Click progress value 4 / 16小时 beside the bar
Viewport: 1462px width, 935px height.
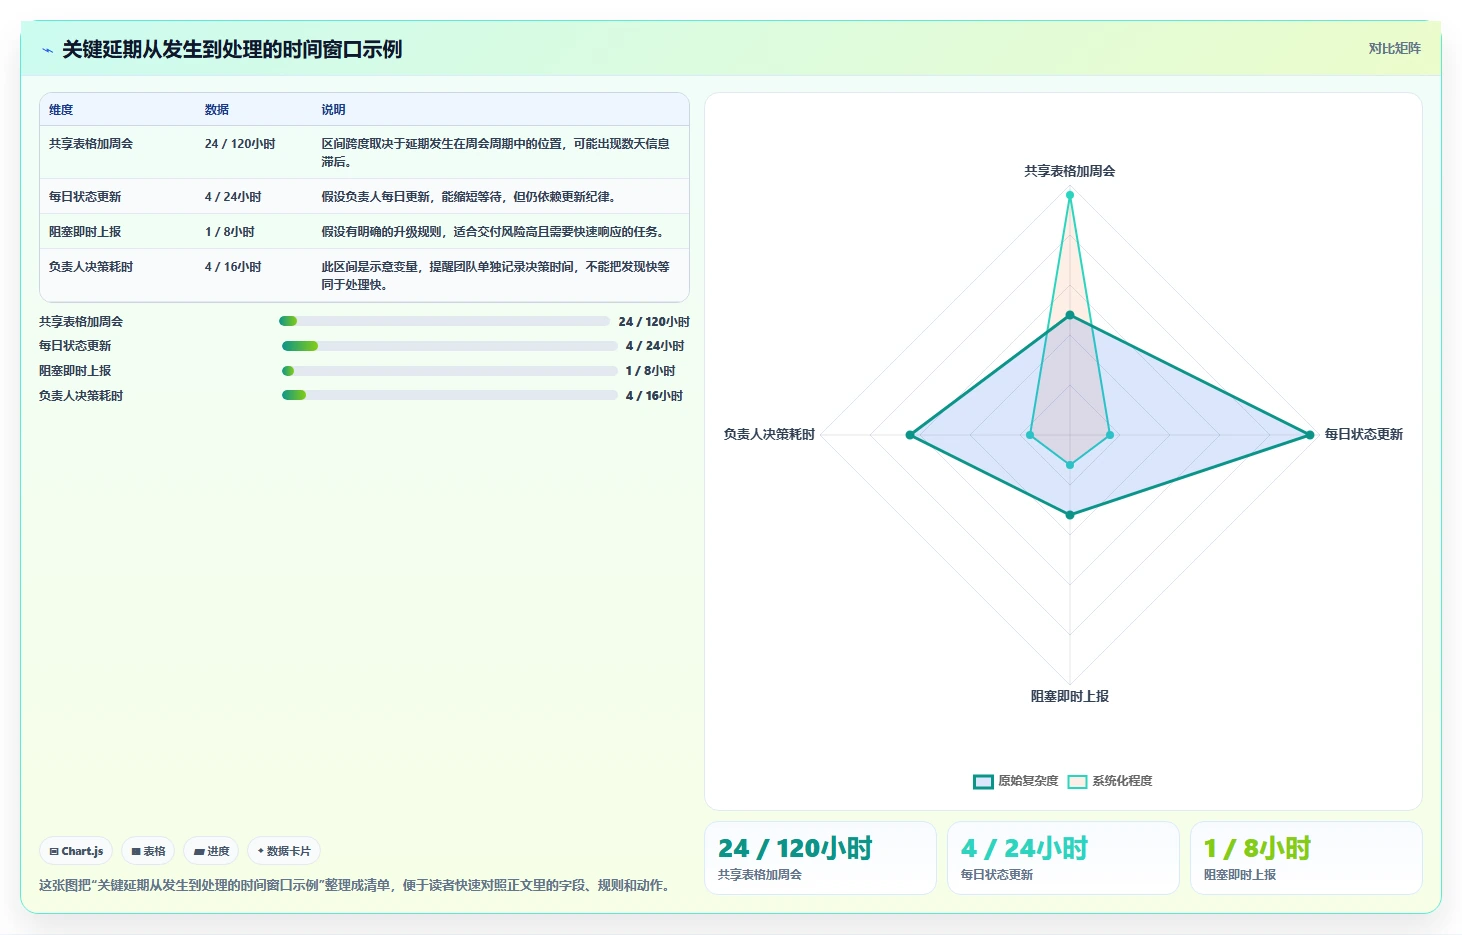tap(654, 396)
